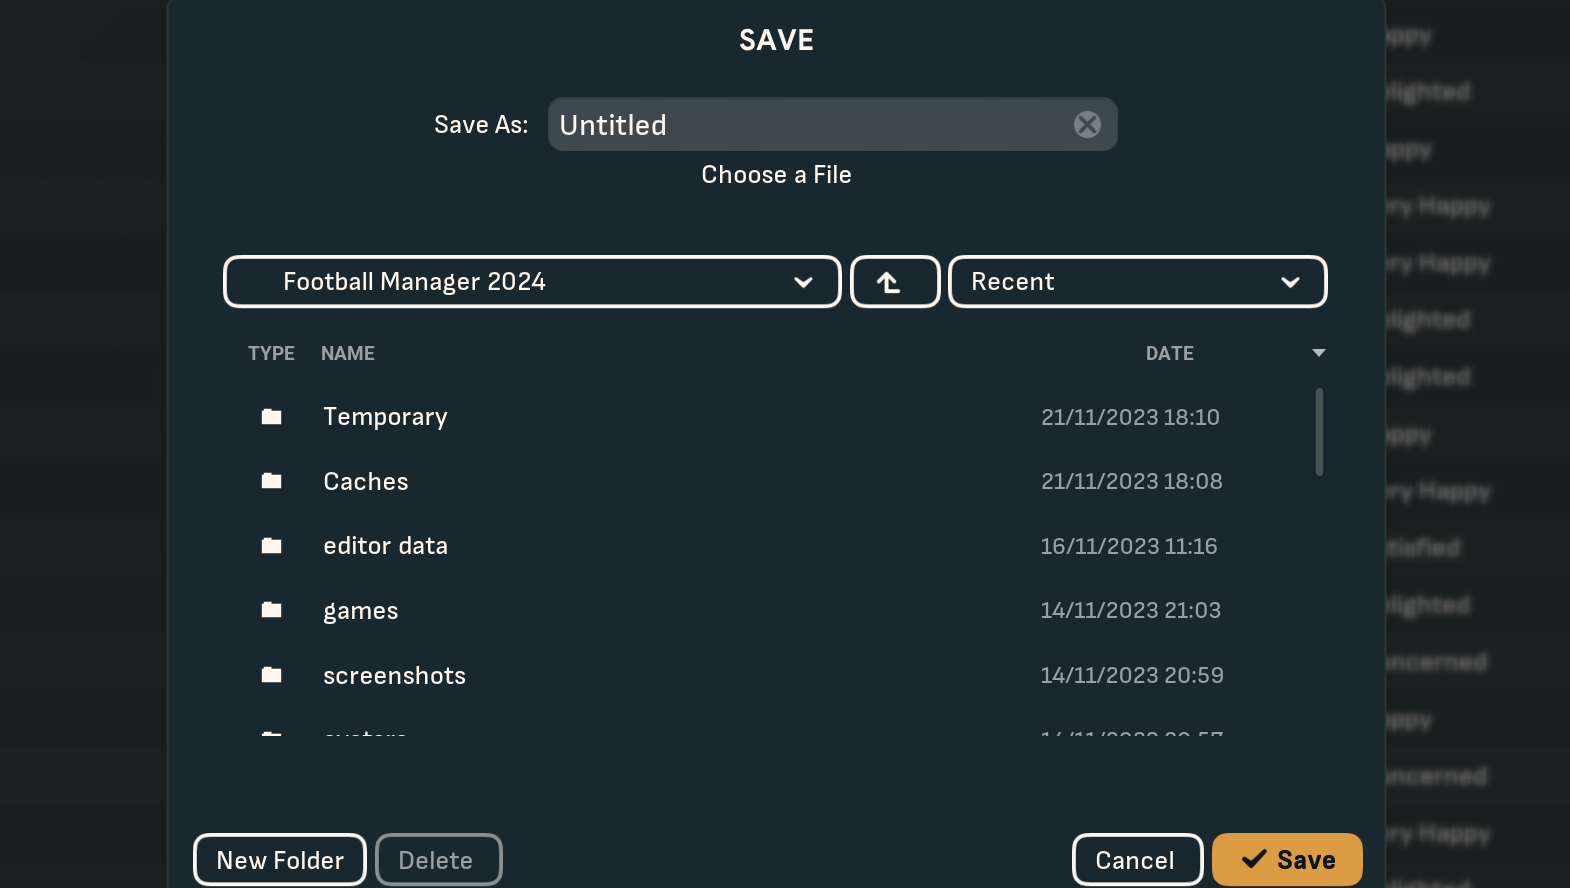The width and height of the screenshot is (1570, 888).
Task: Sort files by the TYPE column
Action: 271,353
